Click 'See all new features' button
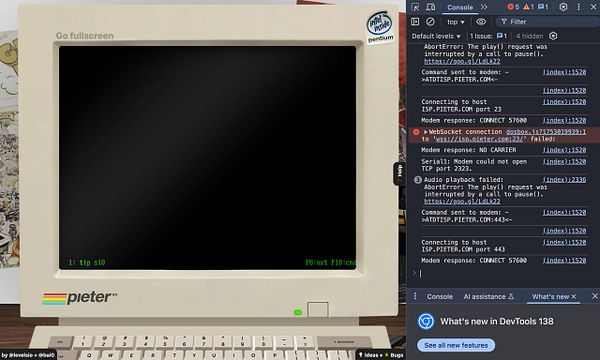This screenshot has width=600, height=360. click(456, 345)
